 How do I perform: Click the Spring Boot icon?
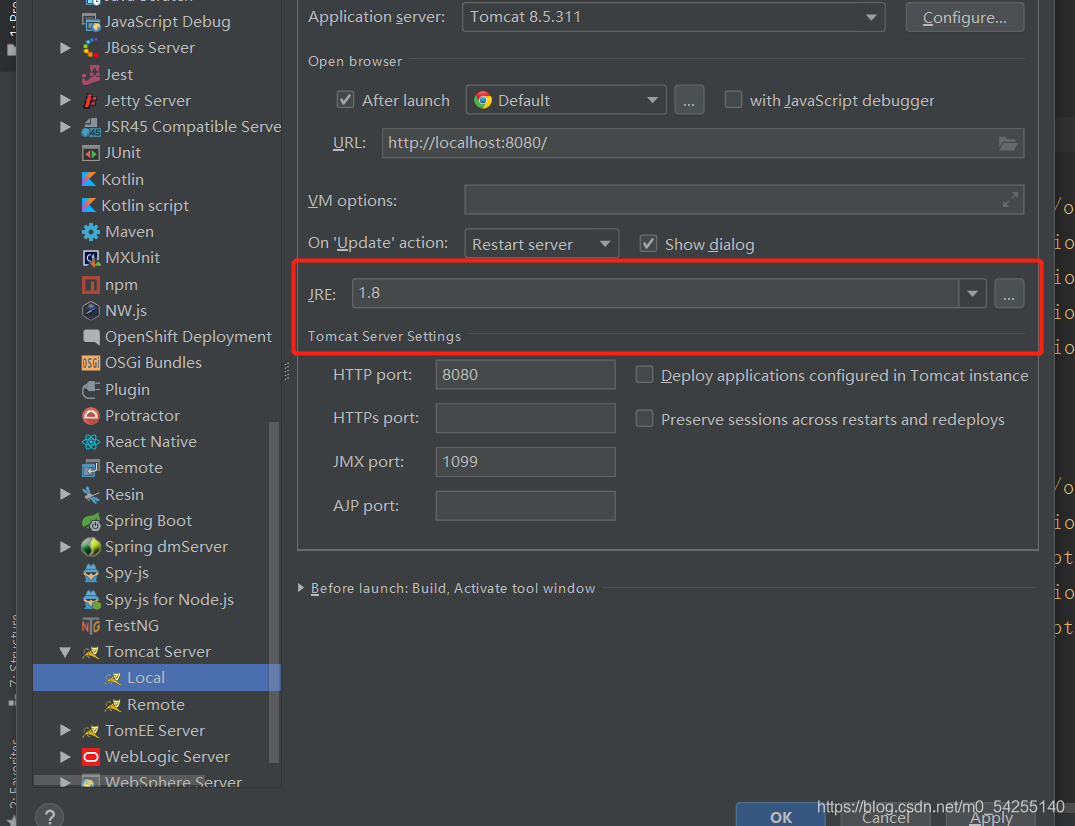coord(90,521)
